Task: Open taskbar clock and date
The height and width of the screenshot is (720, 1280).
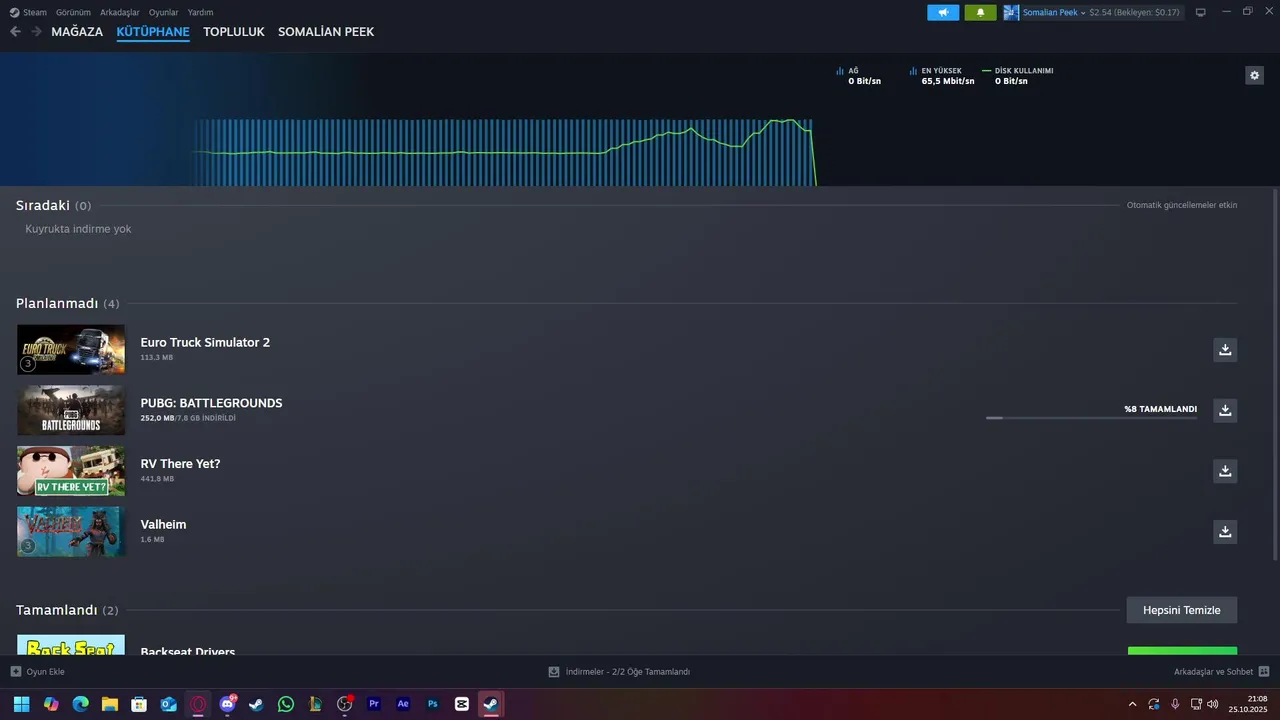Action: coord(1248,704)
